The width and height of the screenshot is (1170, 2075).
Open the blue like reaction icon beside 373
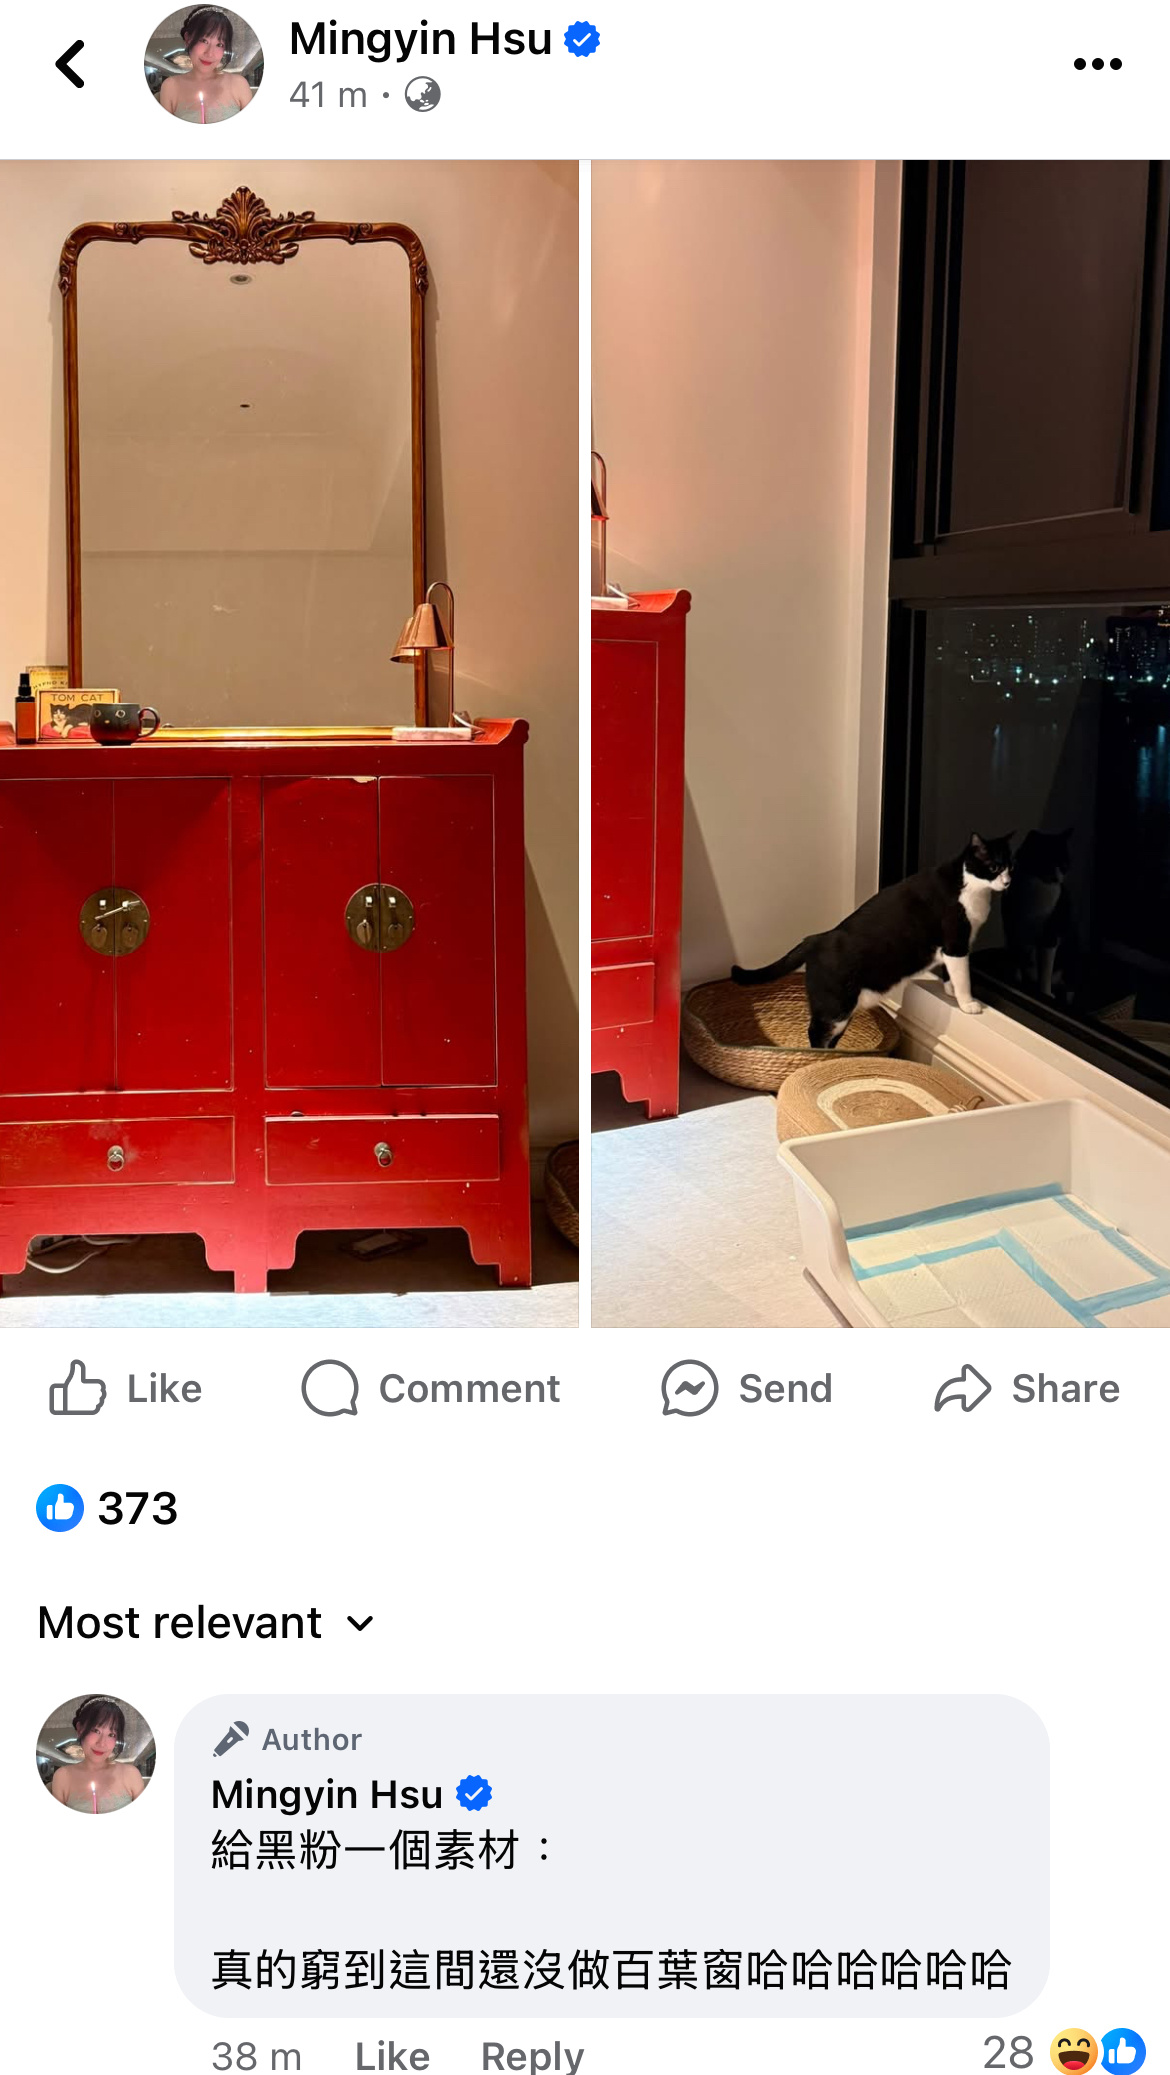point(60,1508)
